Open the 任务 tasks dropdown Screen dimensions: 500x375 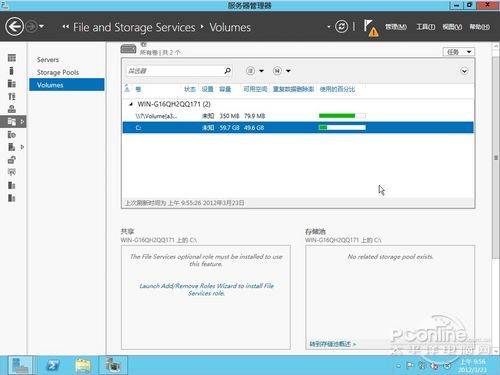tap(459, 52)
